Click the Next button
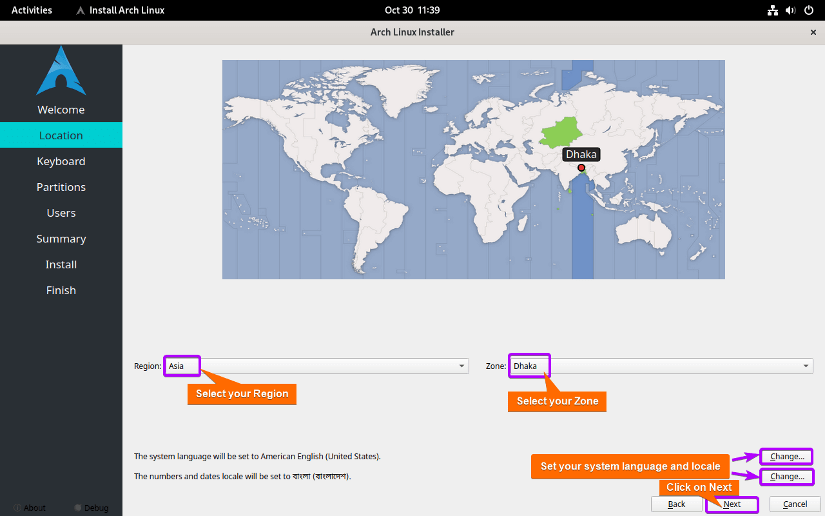Viewport: 825px width, 516px height. click(x=731, y=504)
